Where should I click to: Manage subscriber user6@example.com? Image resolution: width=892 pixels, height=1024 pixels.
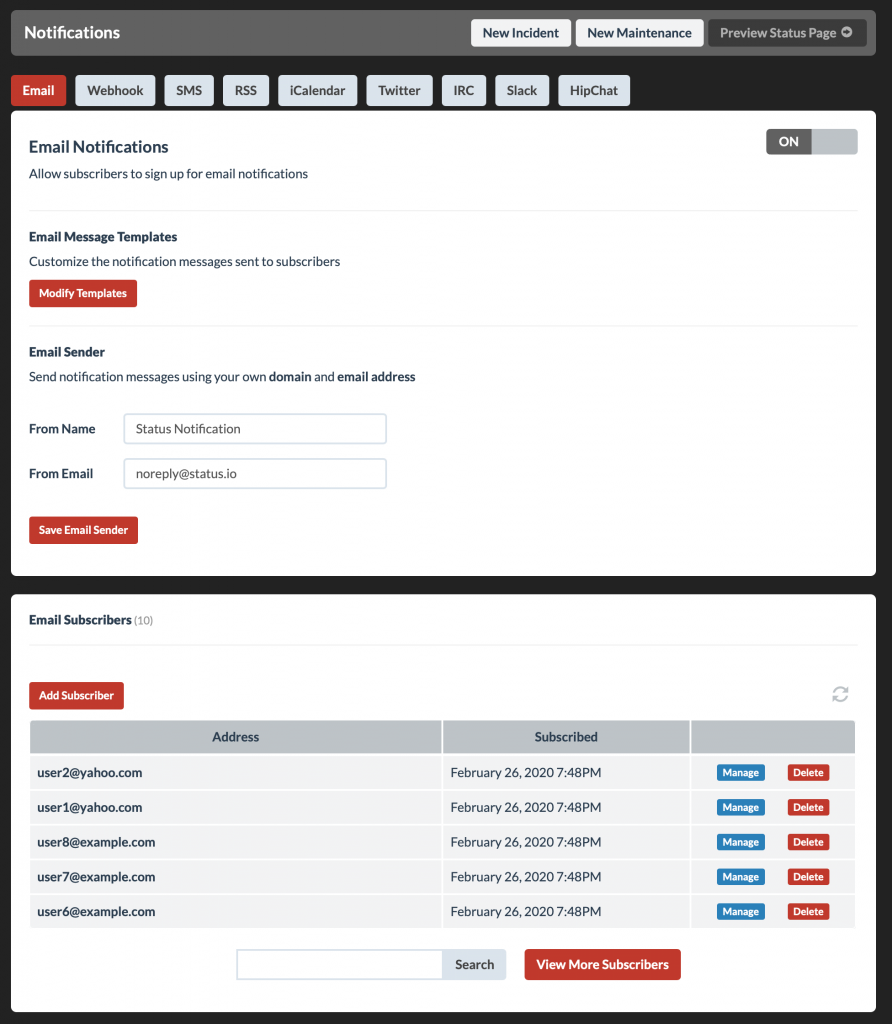[741, 911]
